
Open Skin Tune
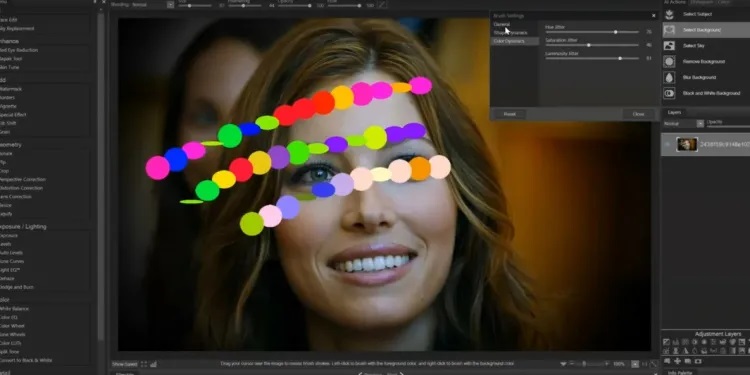tap(9, 67)
